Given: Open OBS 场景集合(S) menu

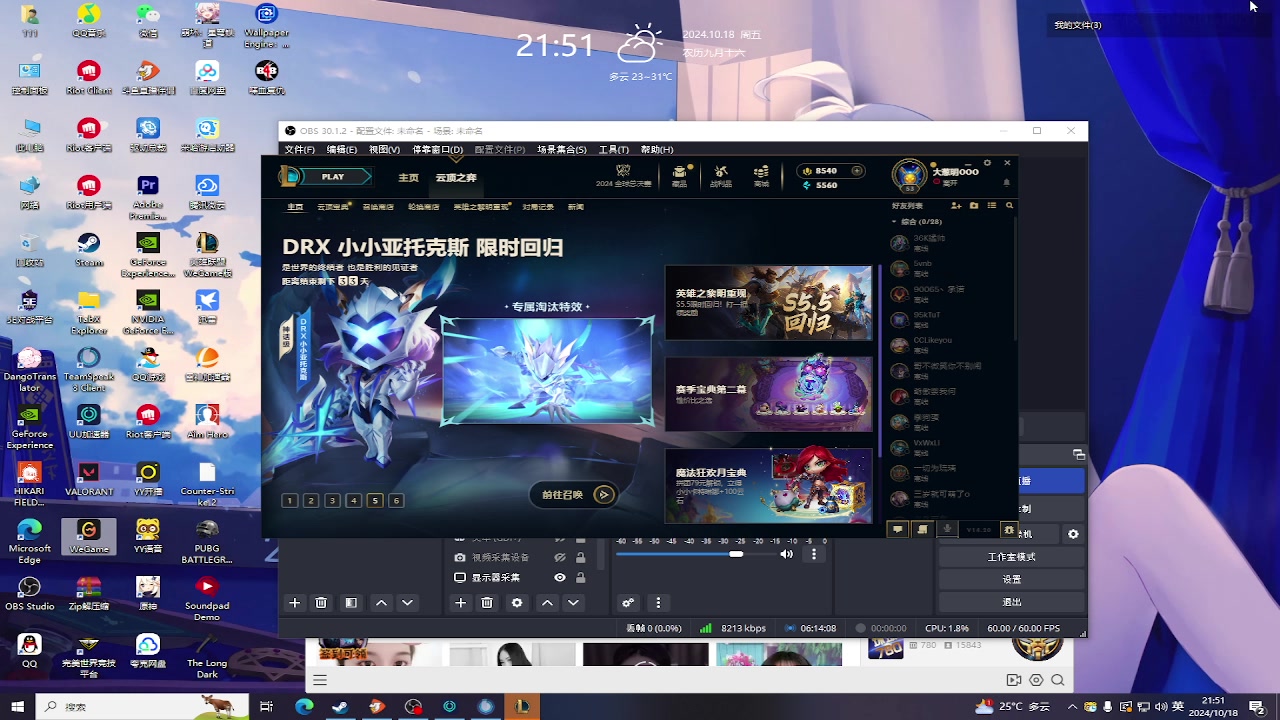Looking at the screenshot, I should tap(562, 150).
